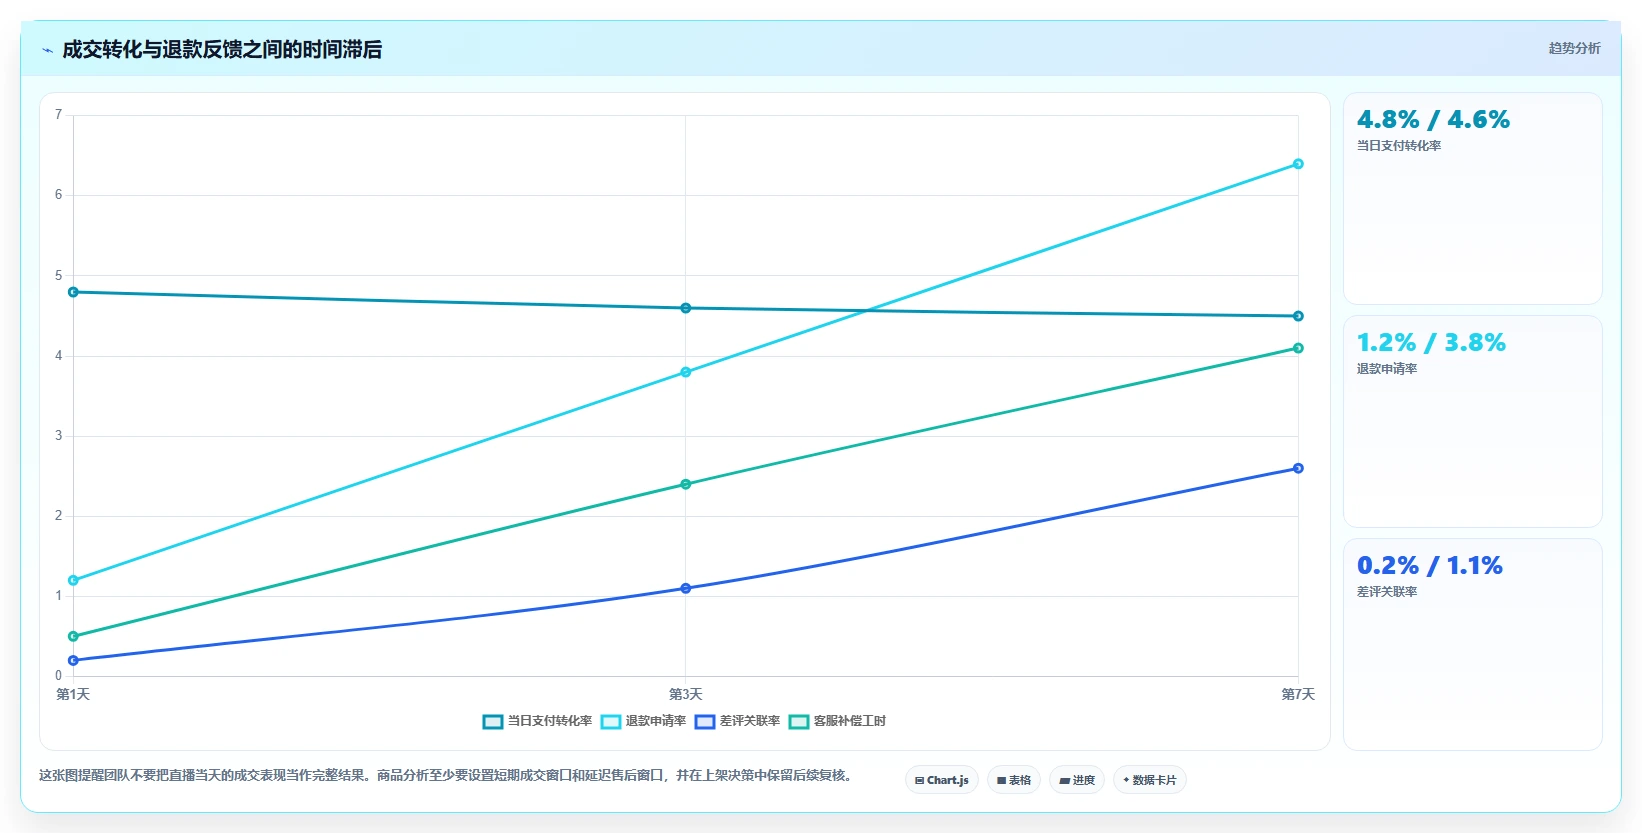The height and width of the screenshot is (833, 1642).
Task: Click 退款申请率 data point at 第7天
Action: click(1298, 164)
